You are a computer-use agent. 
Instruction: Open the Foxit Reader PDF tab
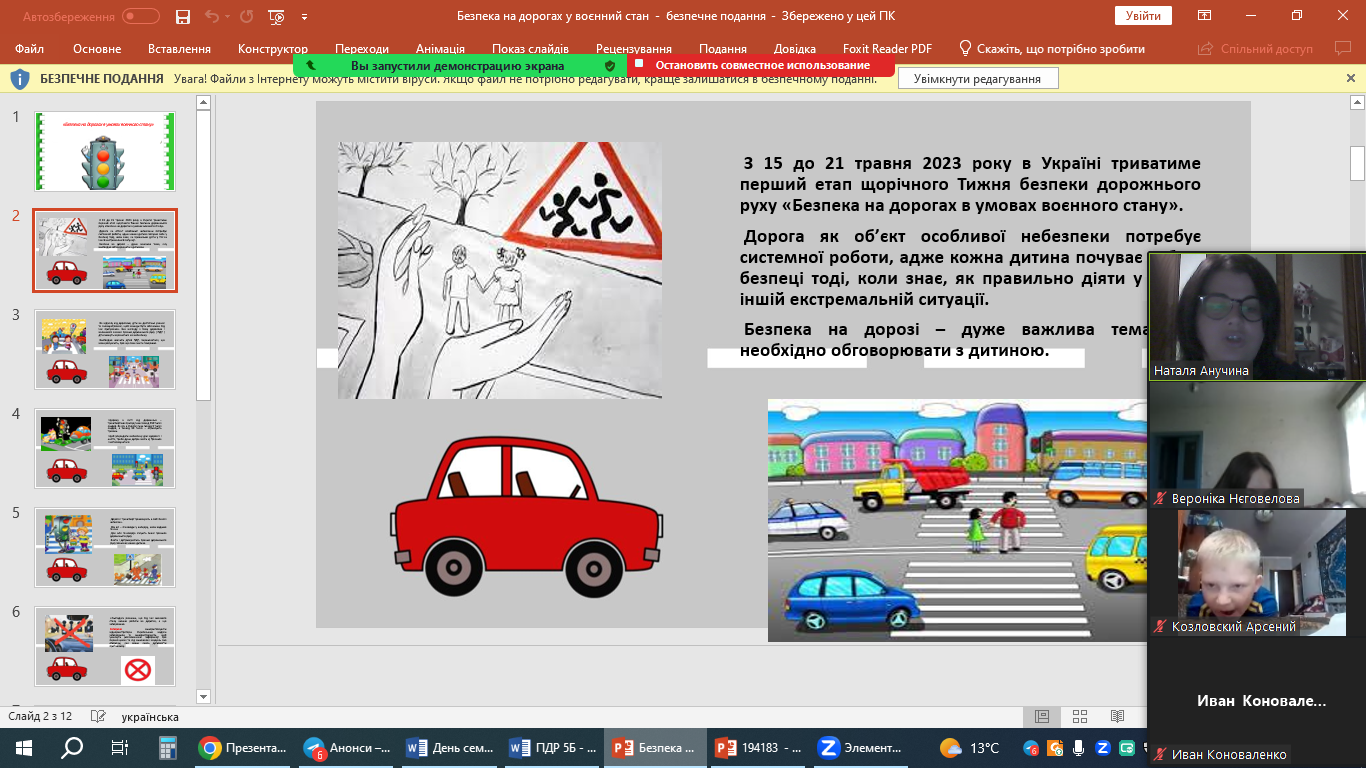[x=885, y=49]
